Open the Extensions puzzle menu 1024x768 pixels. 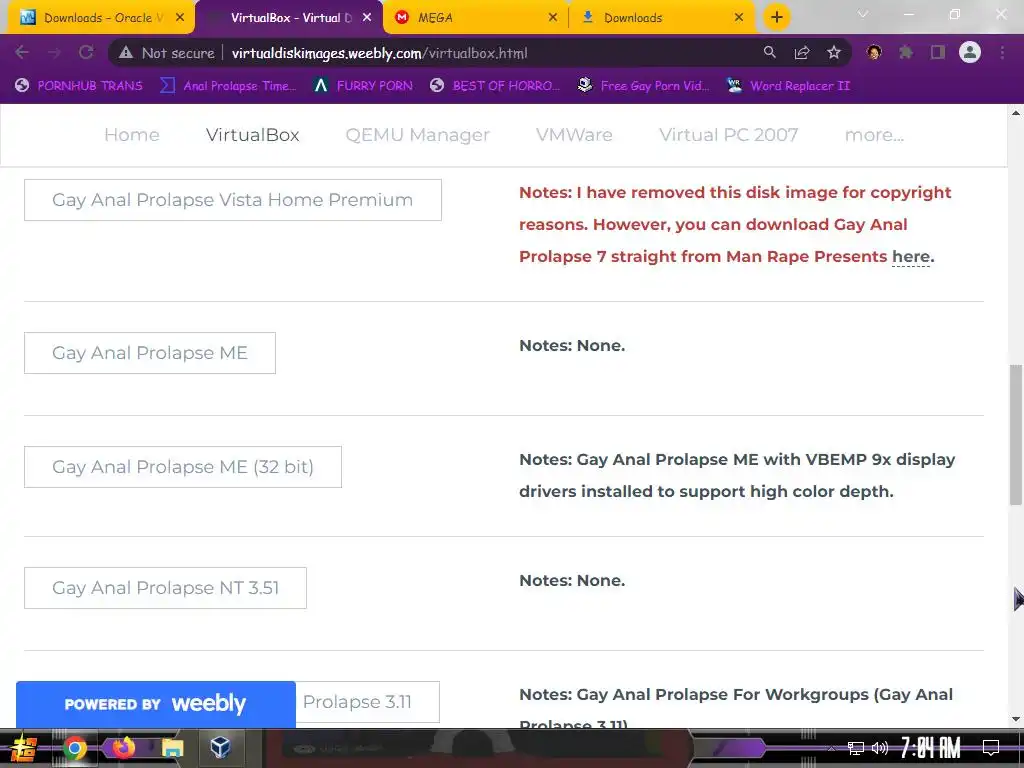click(x=906, y=52)
